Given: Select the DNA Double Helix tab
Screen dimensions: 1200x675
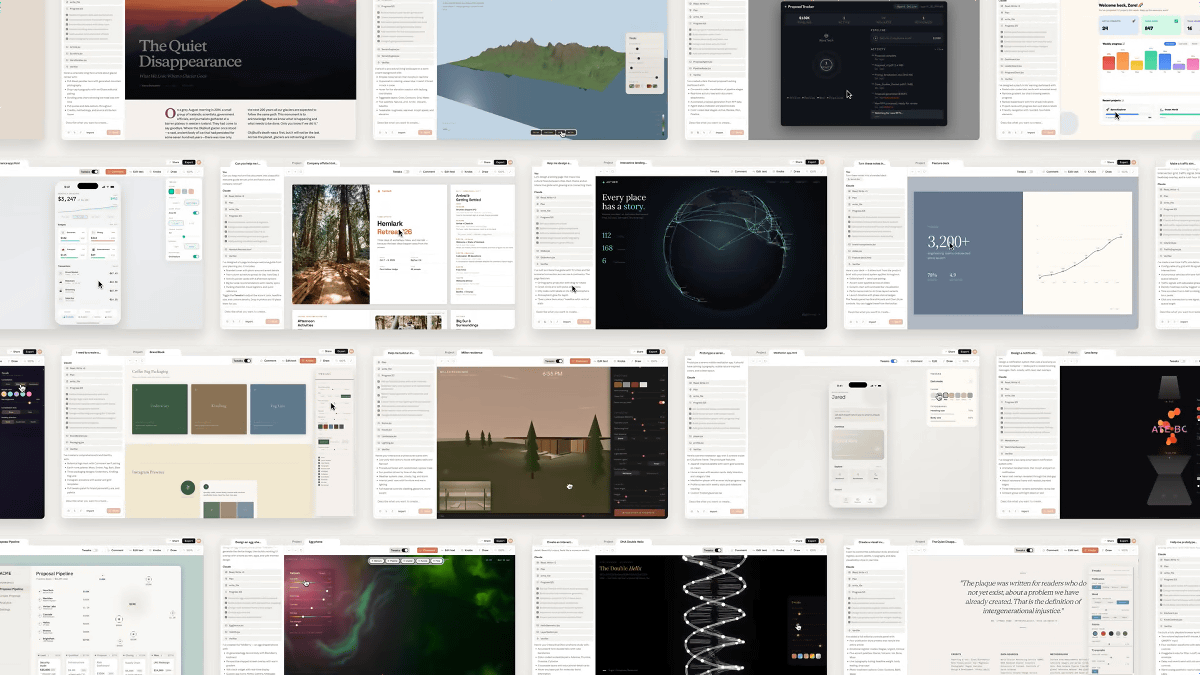Looking at the screenshot, I should click(x=632, y=541).
